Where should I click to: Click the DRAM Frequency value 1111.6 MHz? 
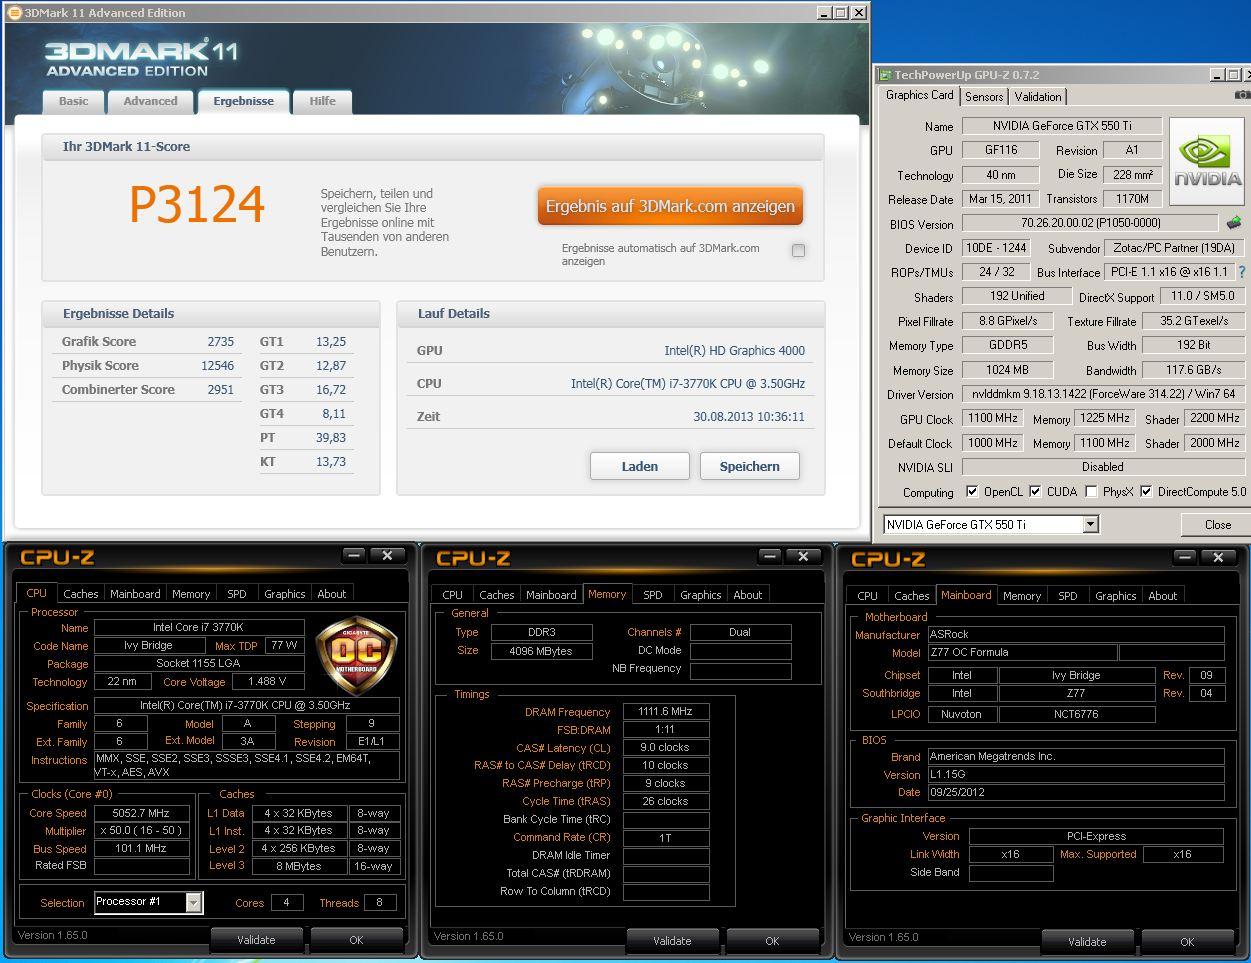pos(666,711)
